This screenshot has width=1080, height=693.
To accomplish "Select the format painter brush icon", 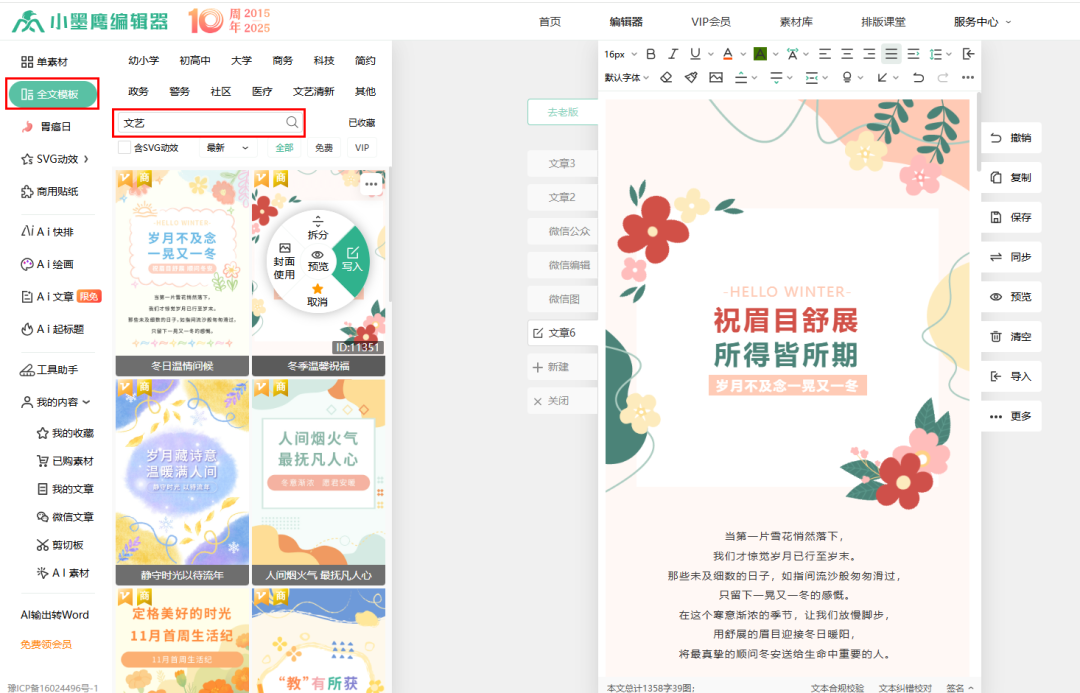I will pos(691,77).
